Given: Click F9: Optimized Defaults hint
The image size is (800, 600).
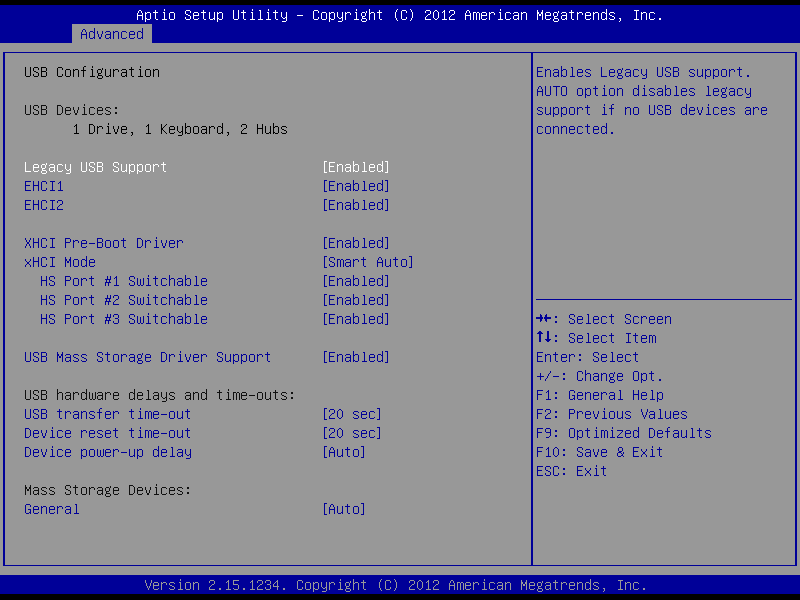Looking at the screenshot, I should click(x=623, y=433).
